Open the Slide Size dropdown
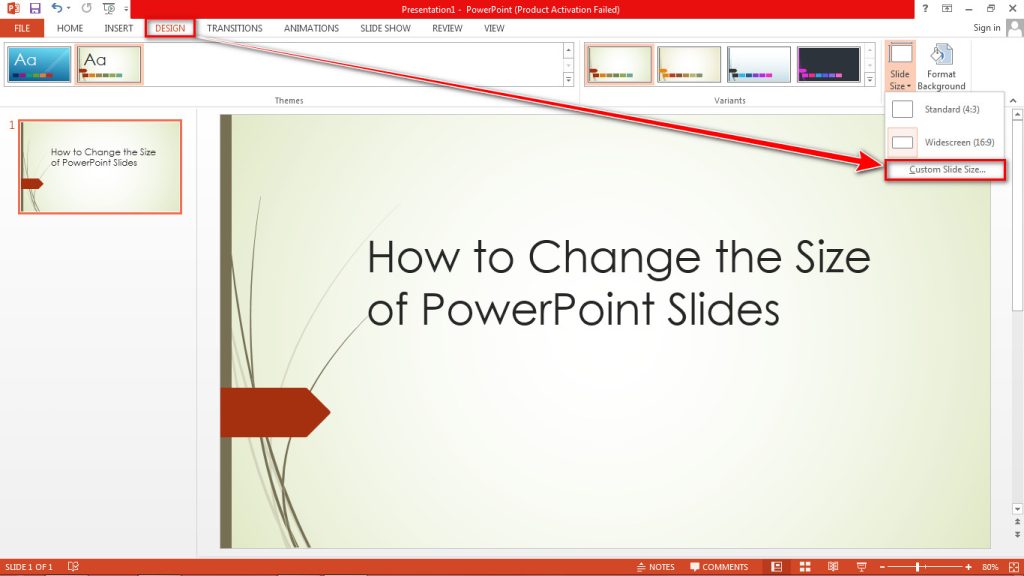The image size is (1024, 576). pyautogui.click(x=899, y=62)
